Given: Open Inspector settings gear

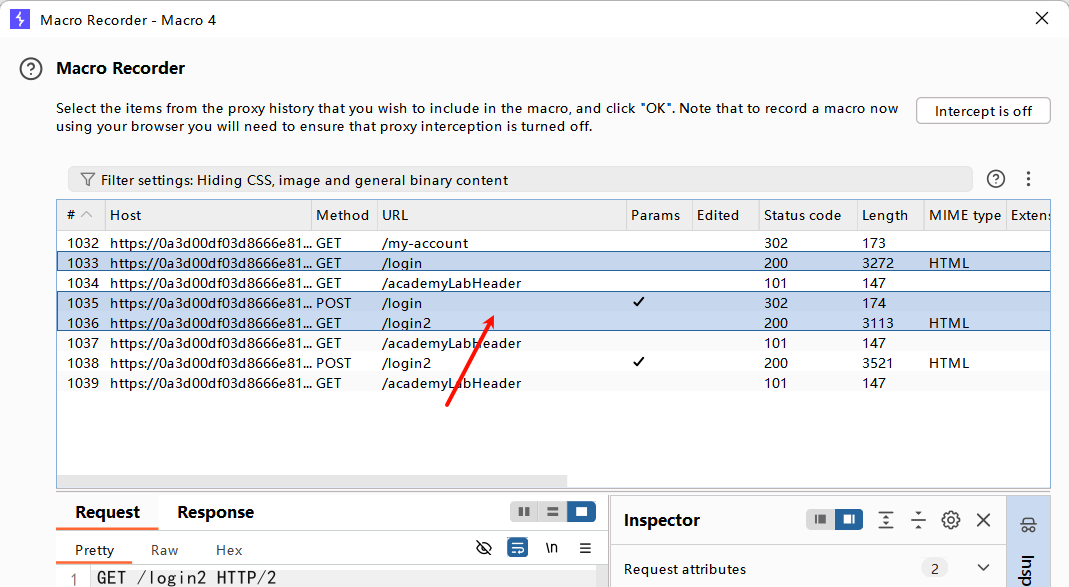Looking at the screenshot, I should point(951,520).
